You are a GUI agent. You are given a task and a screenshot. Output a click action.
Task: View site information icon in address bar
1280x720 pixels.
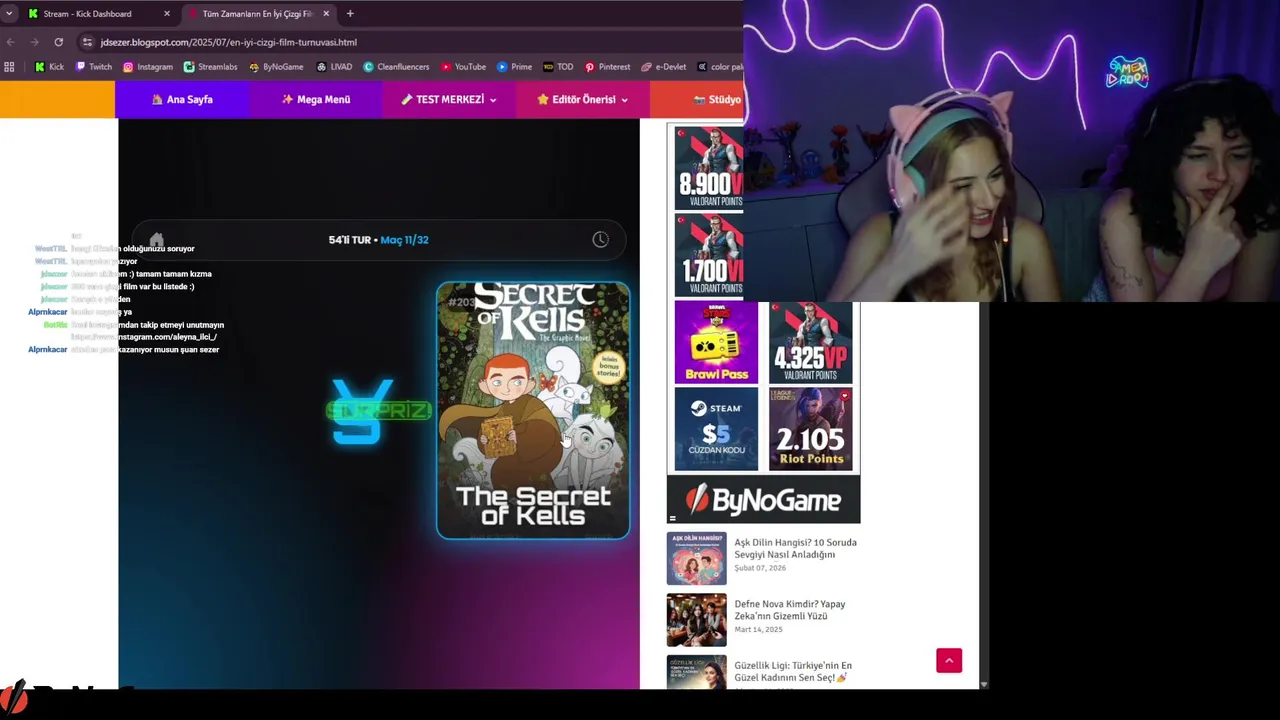point(88,42)
